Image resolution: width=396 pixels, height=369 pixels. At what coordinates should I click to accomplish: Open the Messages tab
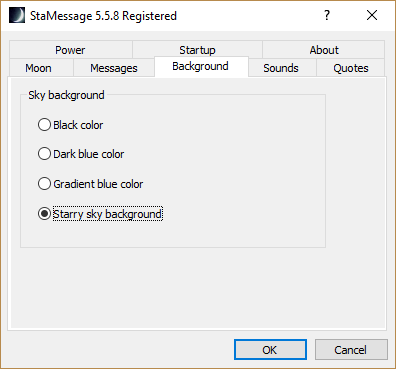pos(114,68)
